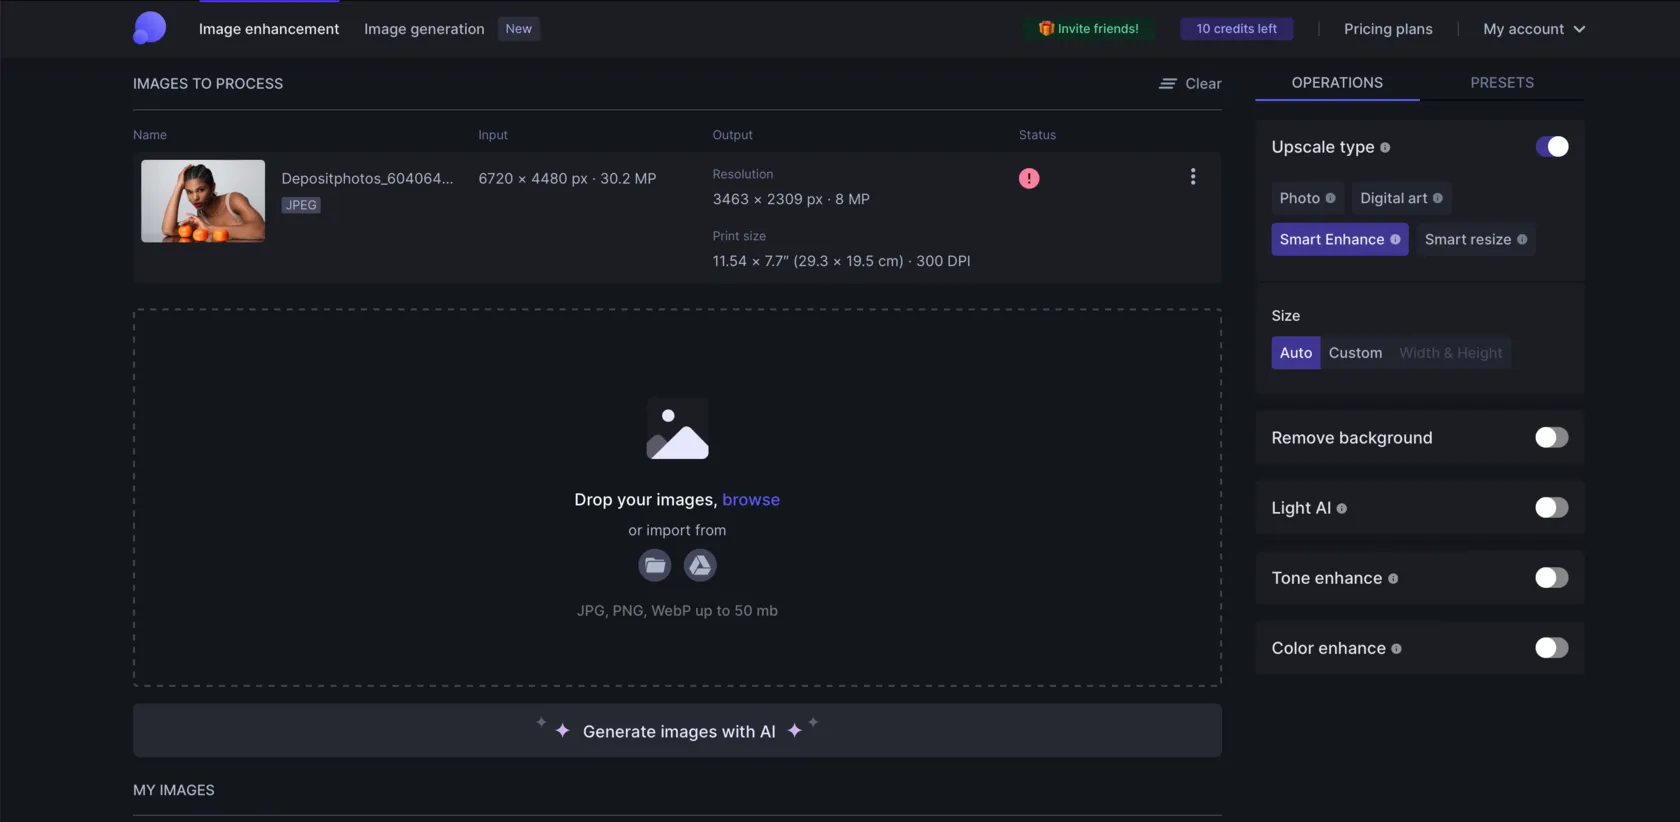Viewport: 1680px width, 822px height.
Task: Click the purple app logo
Action: tap(149, 28)
